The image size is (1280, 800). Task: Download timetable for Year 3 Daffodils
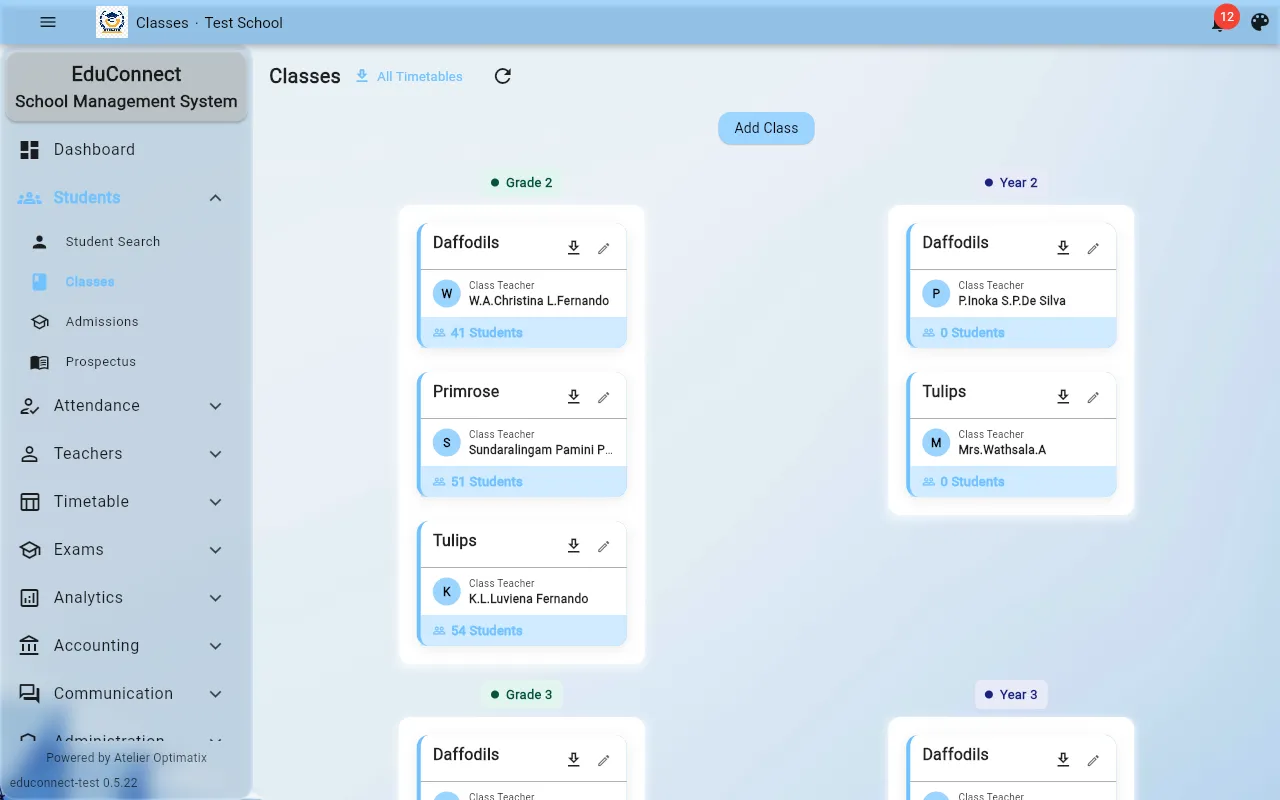click(x=1064, y=760)
